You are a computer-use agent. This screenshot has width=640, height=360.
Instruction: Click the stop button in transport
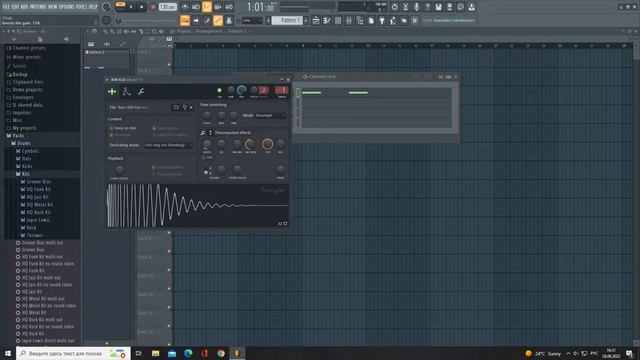point(142,7)
